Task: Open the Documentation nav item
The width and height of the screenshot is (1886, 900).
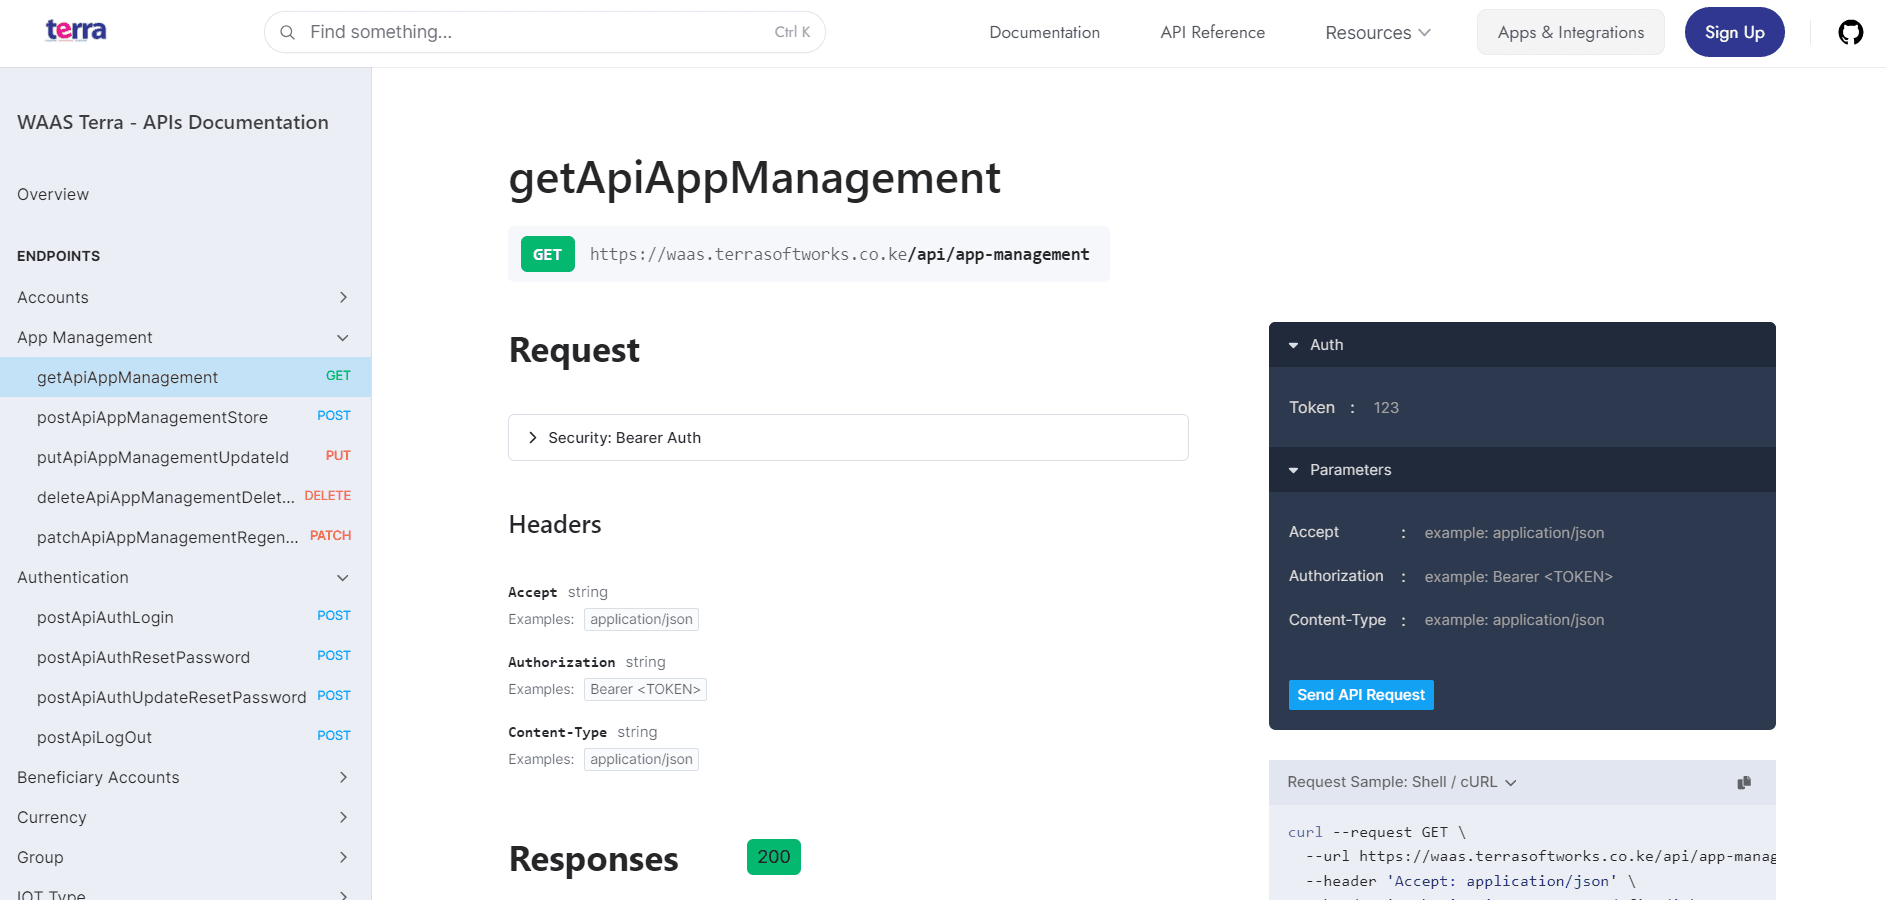Action: [x=1044, y=33]
